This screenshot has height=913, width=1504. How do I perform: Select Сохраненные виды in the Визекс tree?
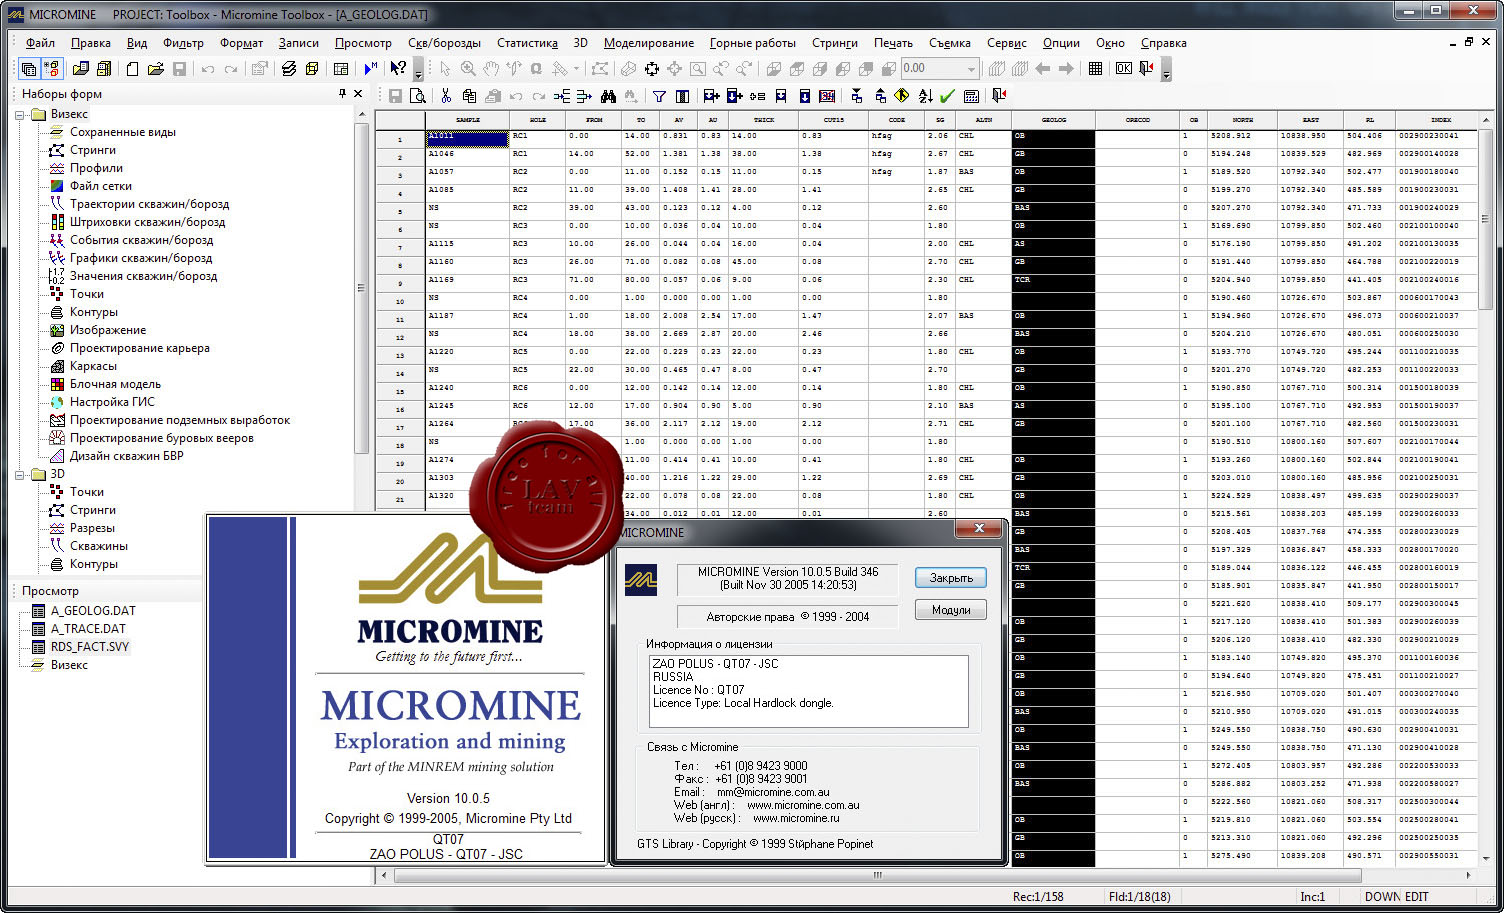(x=122, y=132)
